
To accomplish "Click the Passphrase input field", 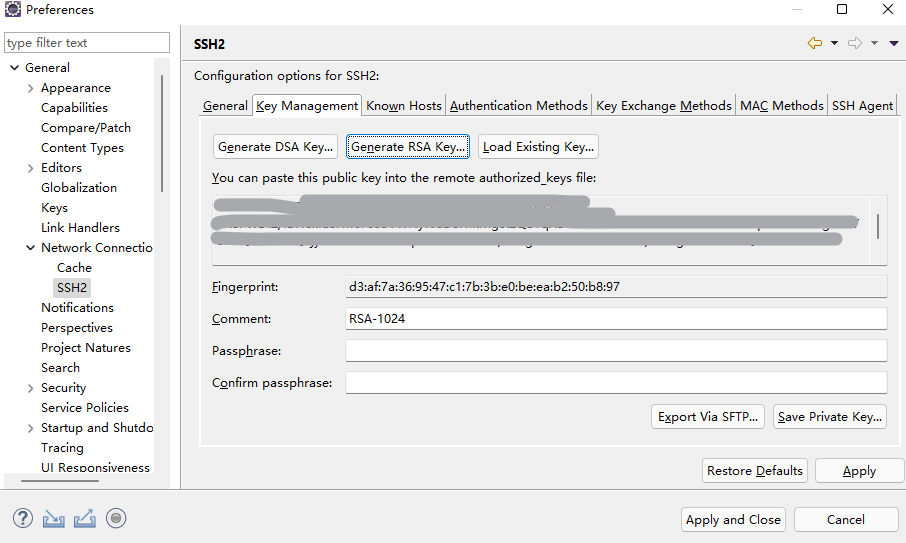I will [x=616, y=350].
